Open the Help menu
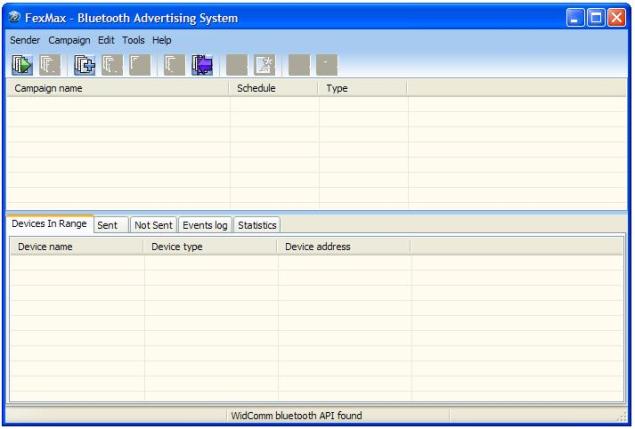The width and height of the screenshot is (635, 429). tap(162, 40)
